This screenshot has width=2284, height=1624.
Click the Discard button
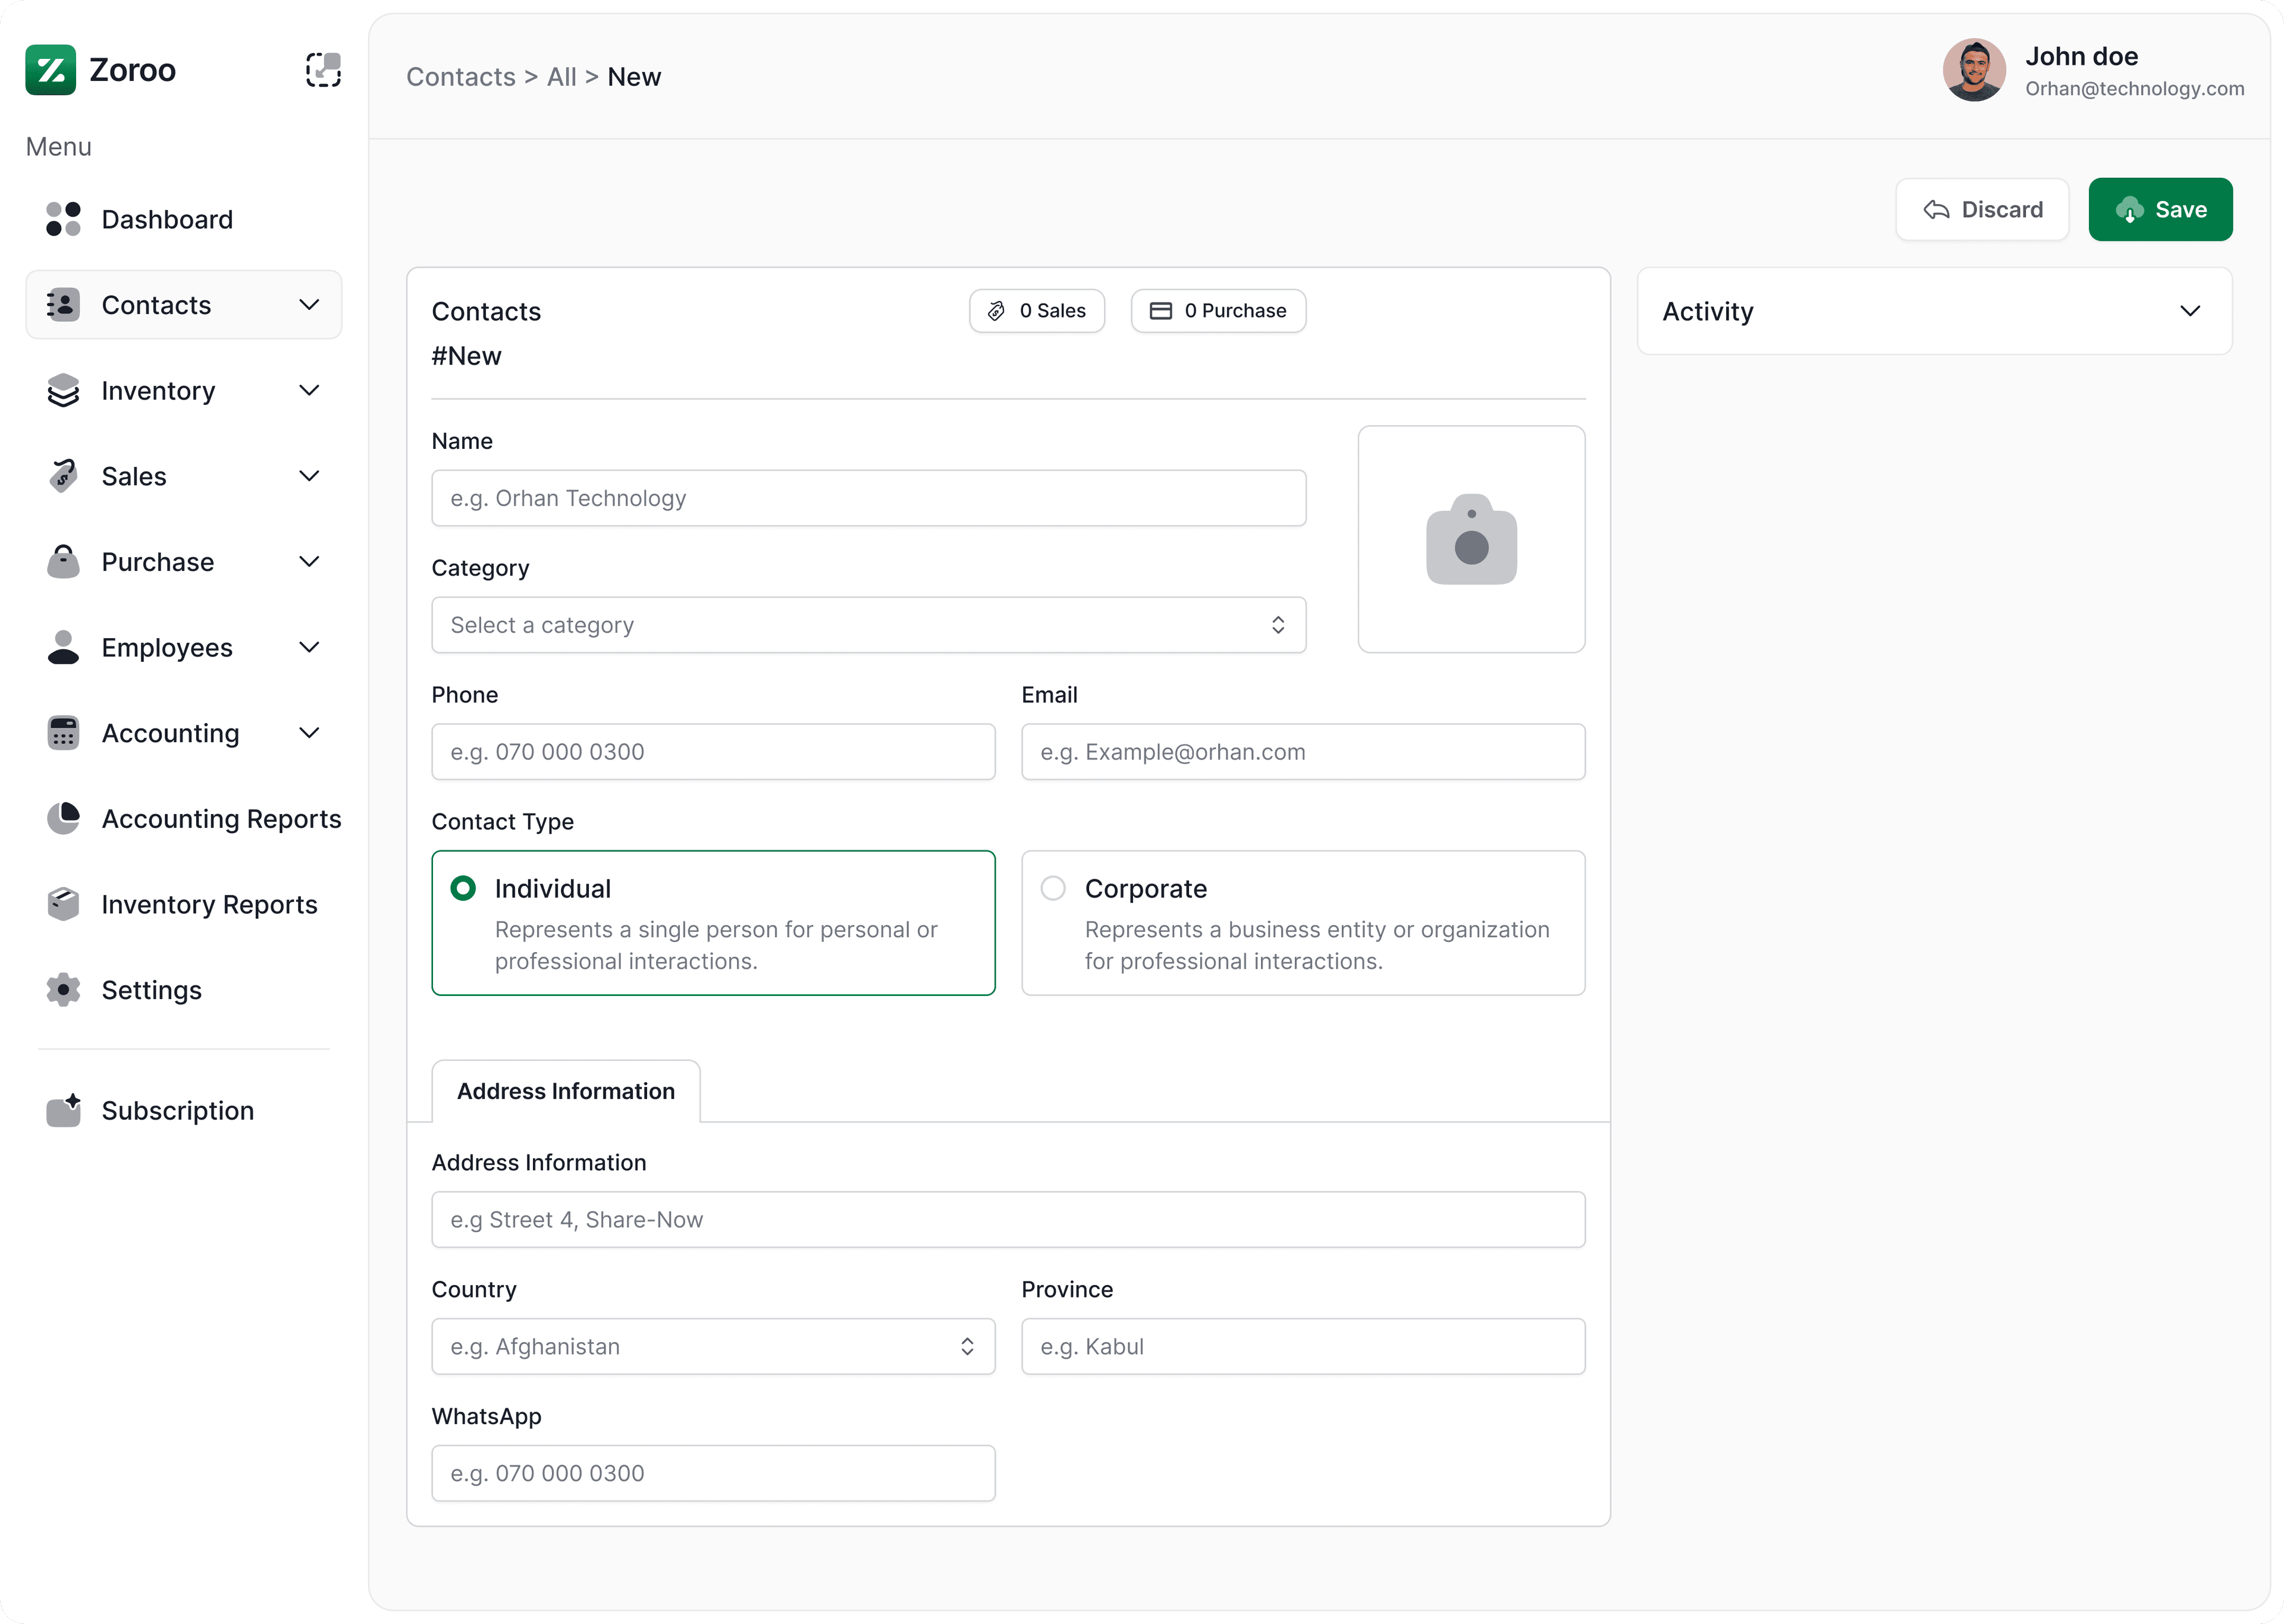coord(1981,209)
